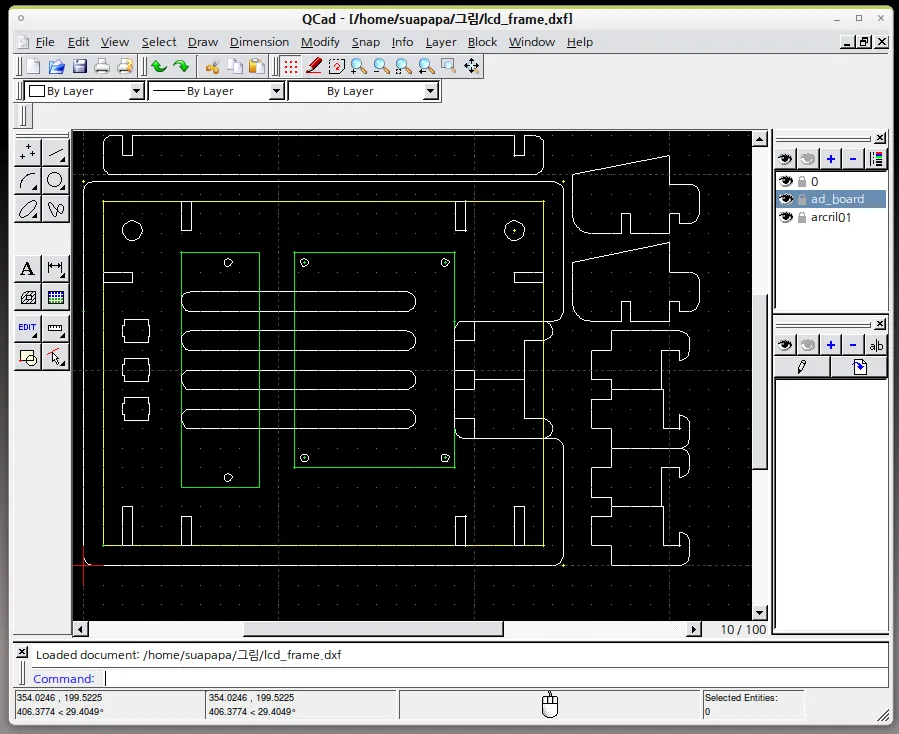
Task: Open the Layer menu
Action: tap(441, 42)
